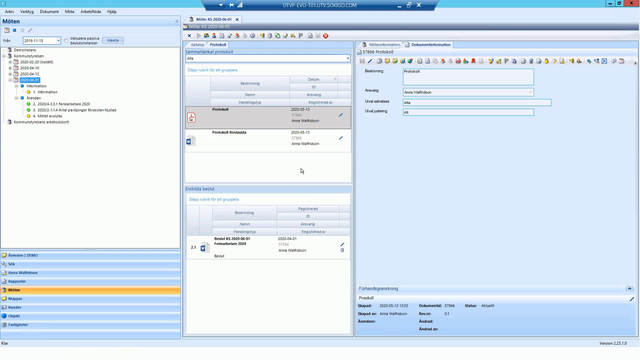Click the Beskrivning text box

pyautogui.click(x=468, y=76)
